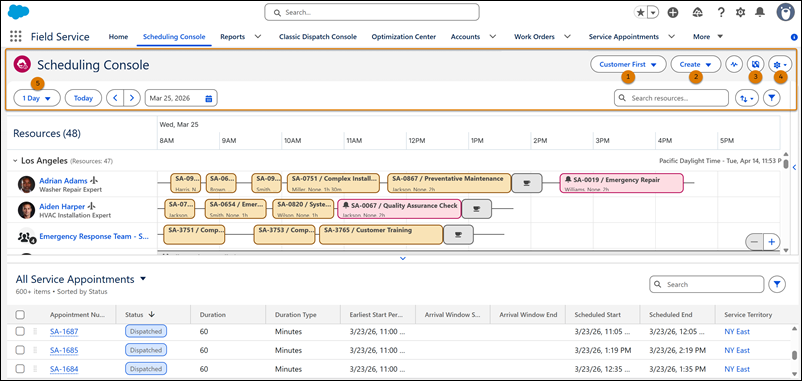Select the SA-0019 Emergency Repair appointment
The image size is (802, 381).
point(621,183)
